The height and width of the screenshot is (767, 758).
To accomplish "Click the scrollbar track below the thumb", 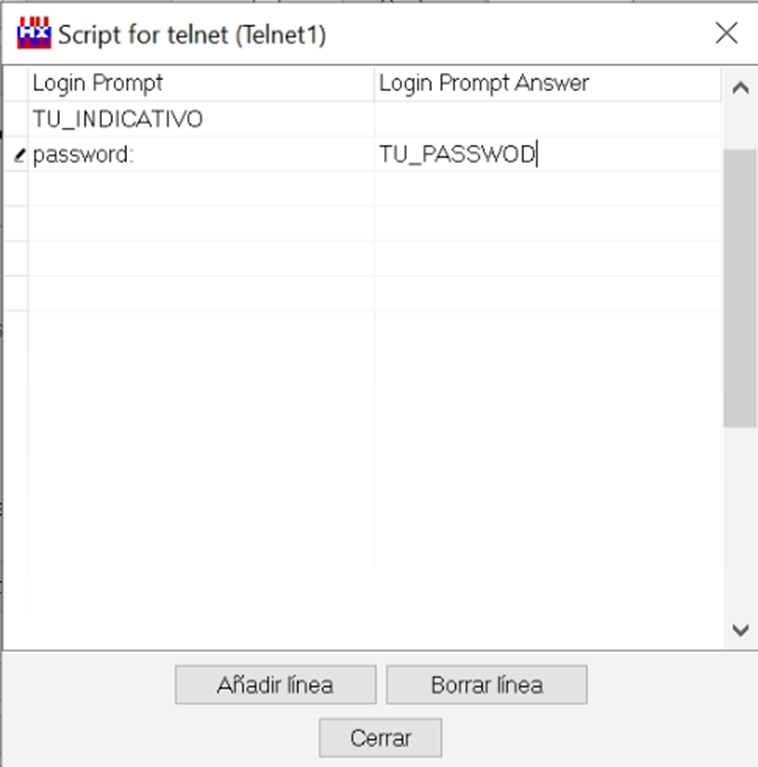I will coord(740,519).
